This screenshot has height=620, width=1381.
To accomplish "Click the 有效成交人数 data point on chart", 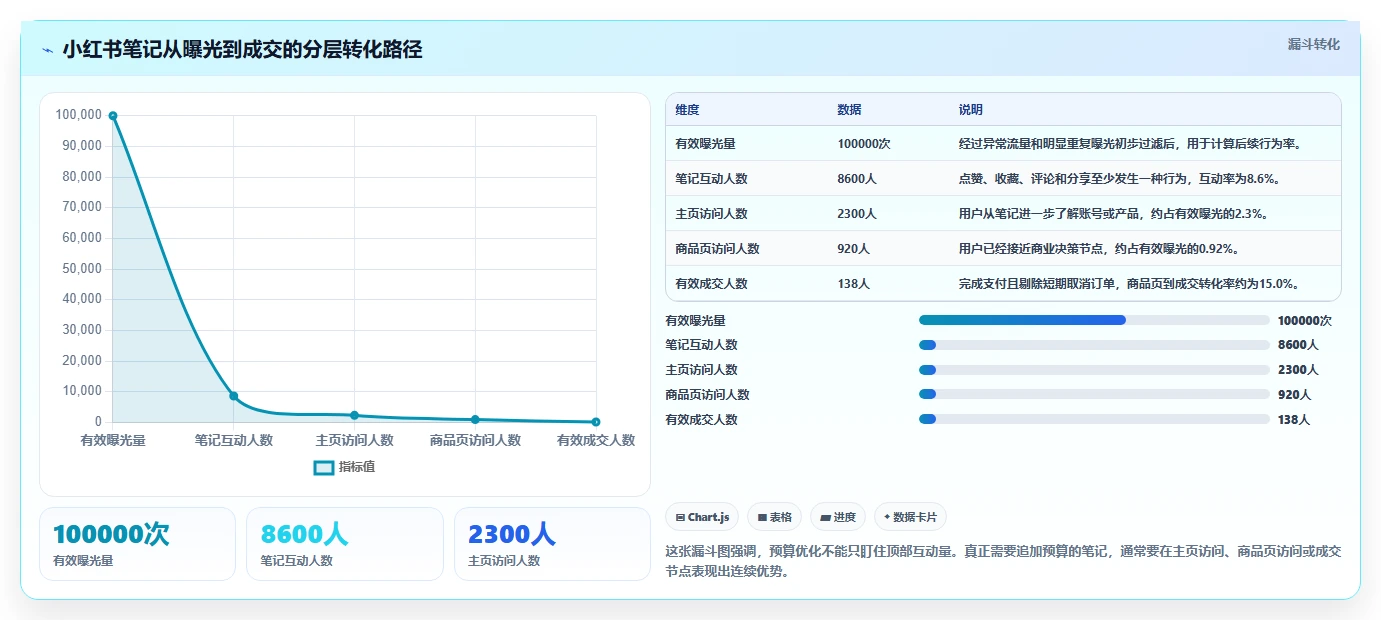I will pyautogui.click(x=596, y=422).
